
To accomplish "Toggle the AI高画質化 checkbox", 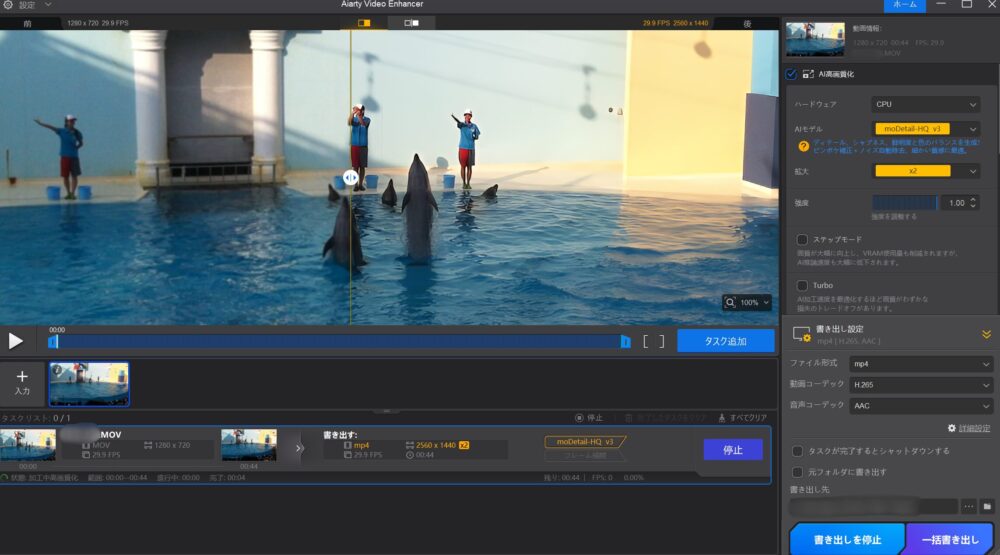I will pos(792,74).
